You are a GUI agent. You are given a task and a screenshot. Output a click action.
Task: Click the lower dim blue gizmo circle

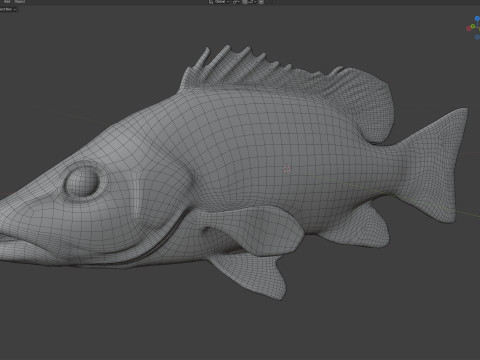pos(477,37)
